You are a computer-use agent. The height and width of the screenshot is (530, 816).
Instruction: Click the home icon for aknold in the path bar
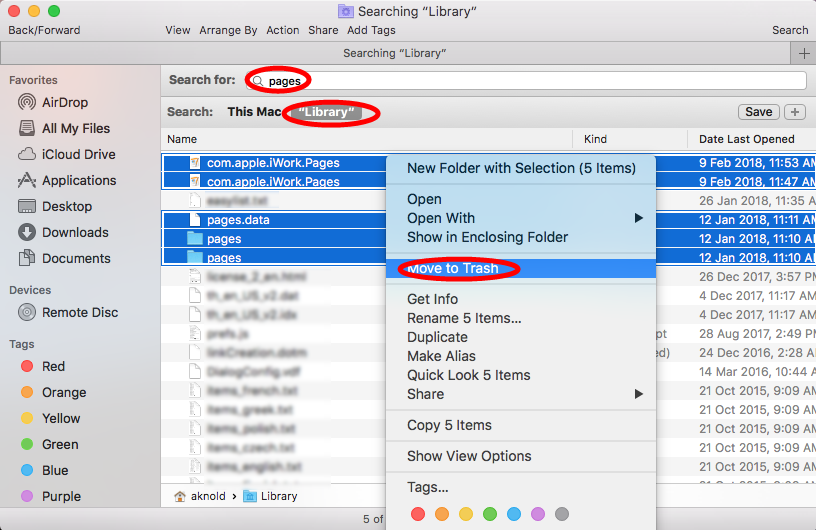click(x=180, y=496)
